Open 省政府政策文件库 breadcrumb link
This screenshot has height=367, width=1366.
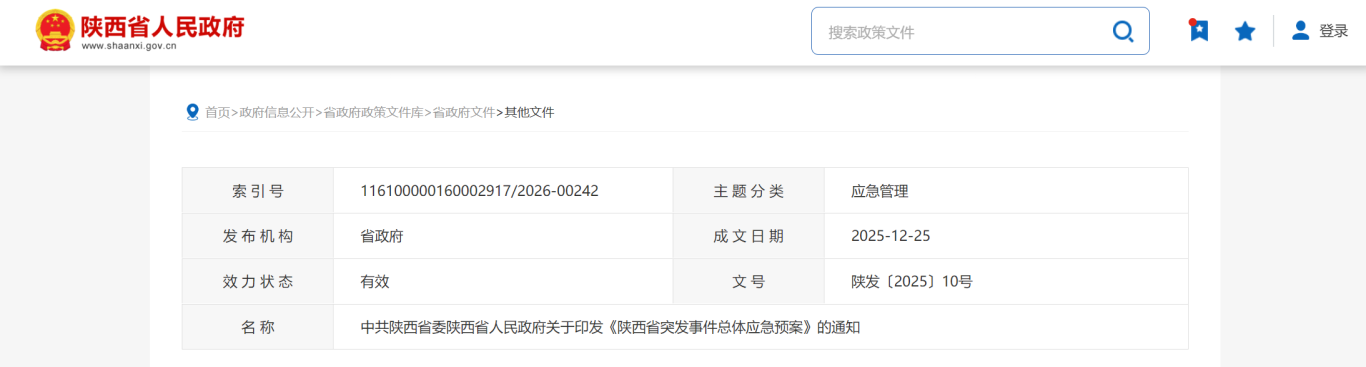[x=373, y=113]
